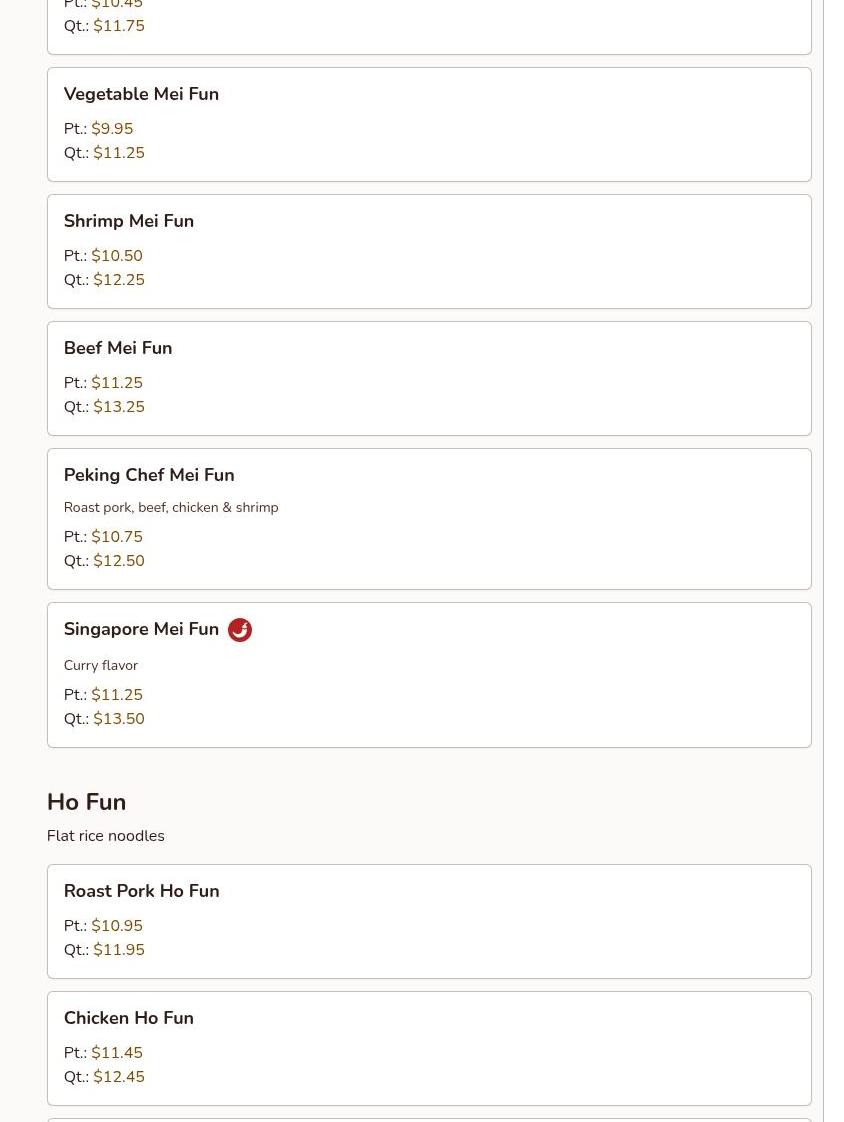844x1122 pixels.
Task: Click Shrimp Mei Fun quart price $12.25
Action: pos(119,280)
